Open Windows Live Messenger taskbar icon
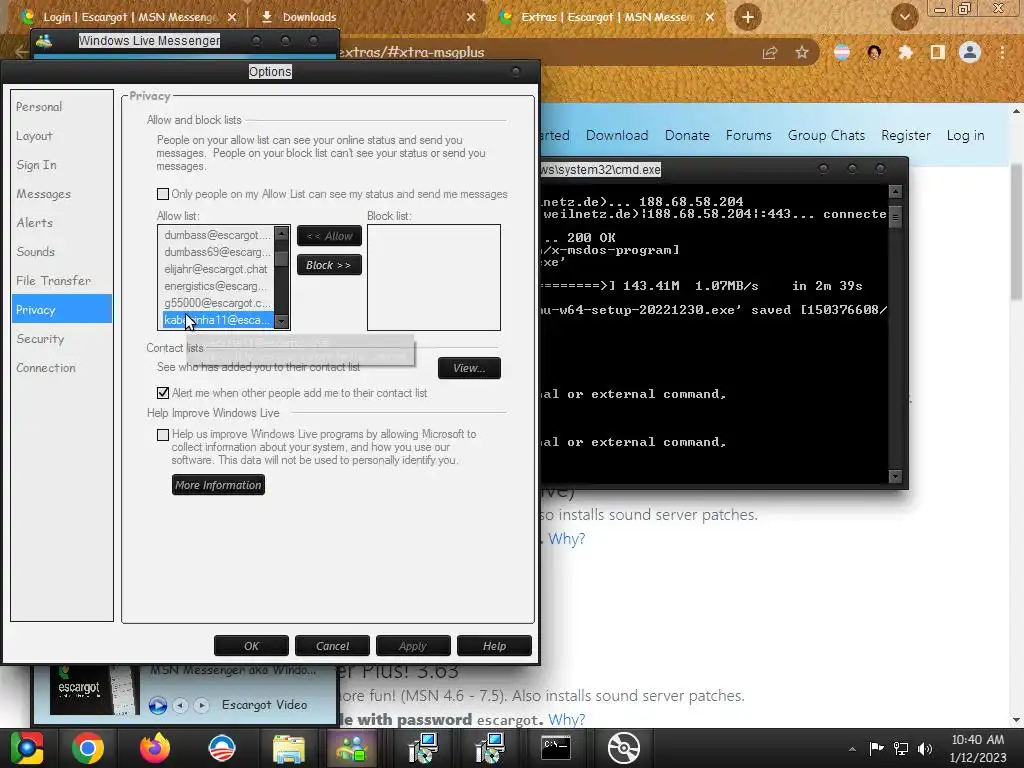1024x768 pixels. 352,748
